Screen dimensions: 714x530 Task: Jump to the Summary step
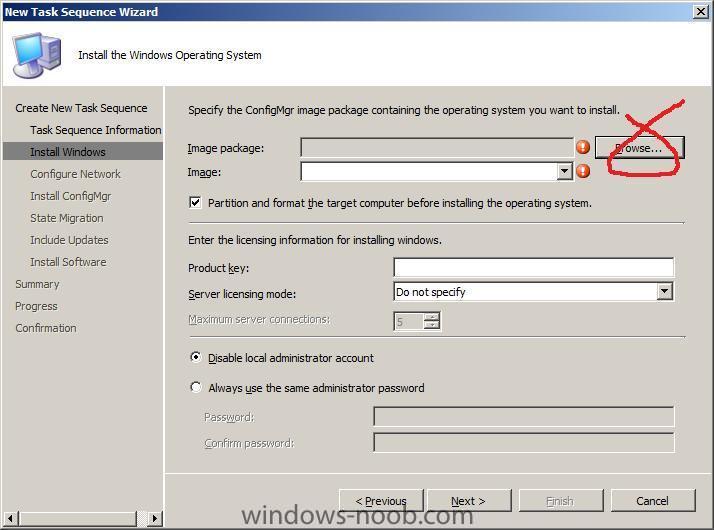37,284
